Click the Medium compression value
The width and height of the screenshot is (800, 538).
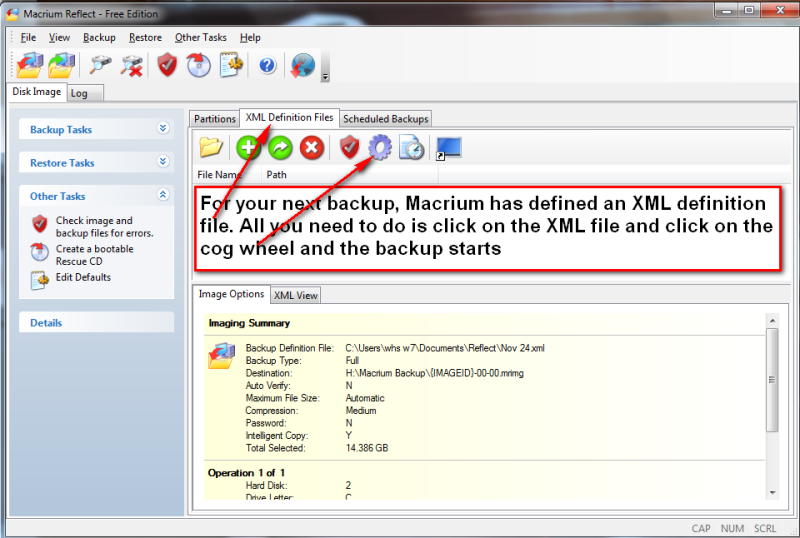361,410
